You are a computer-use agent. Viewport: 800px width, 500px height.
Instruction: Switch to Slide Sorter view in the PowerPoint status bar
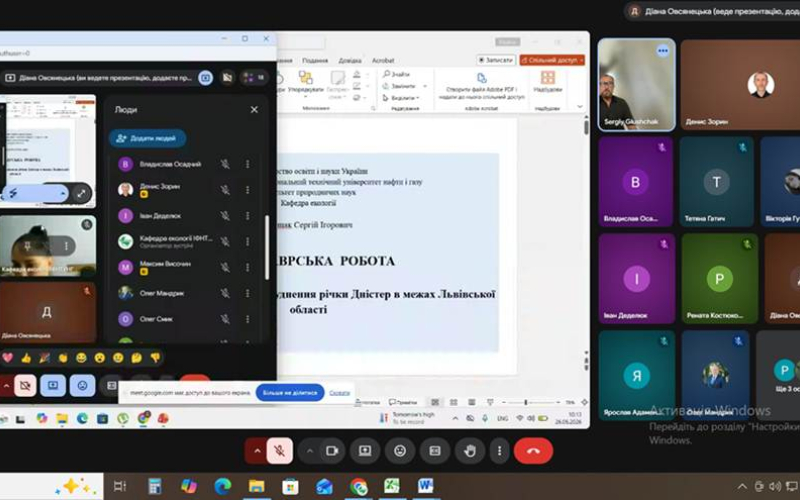point(454,403)
